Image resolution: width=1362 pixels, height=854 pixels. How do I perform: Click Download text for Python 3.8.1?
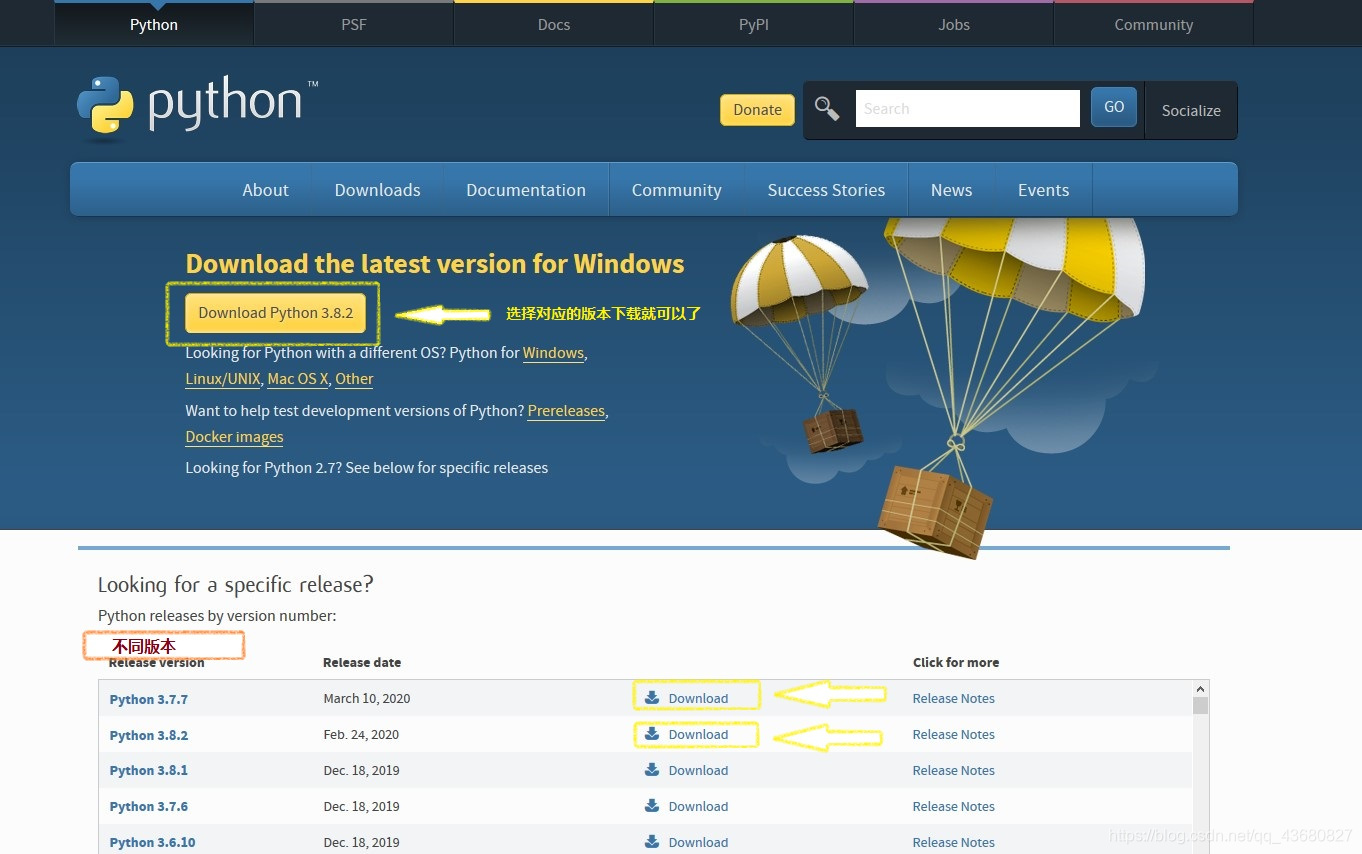698,771
